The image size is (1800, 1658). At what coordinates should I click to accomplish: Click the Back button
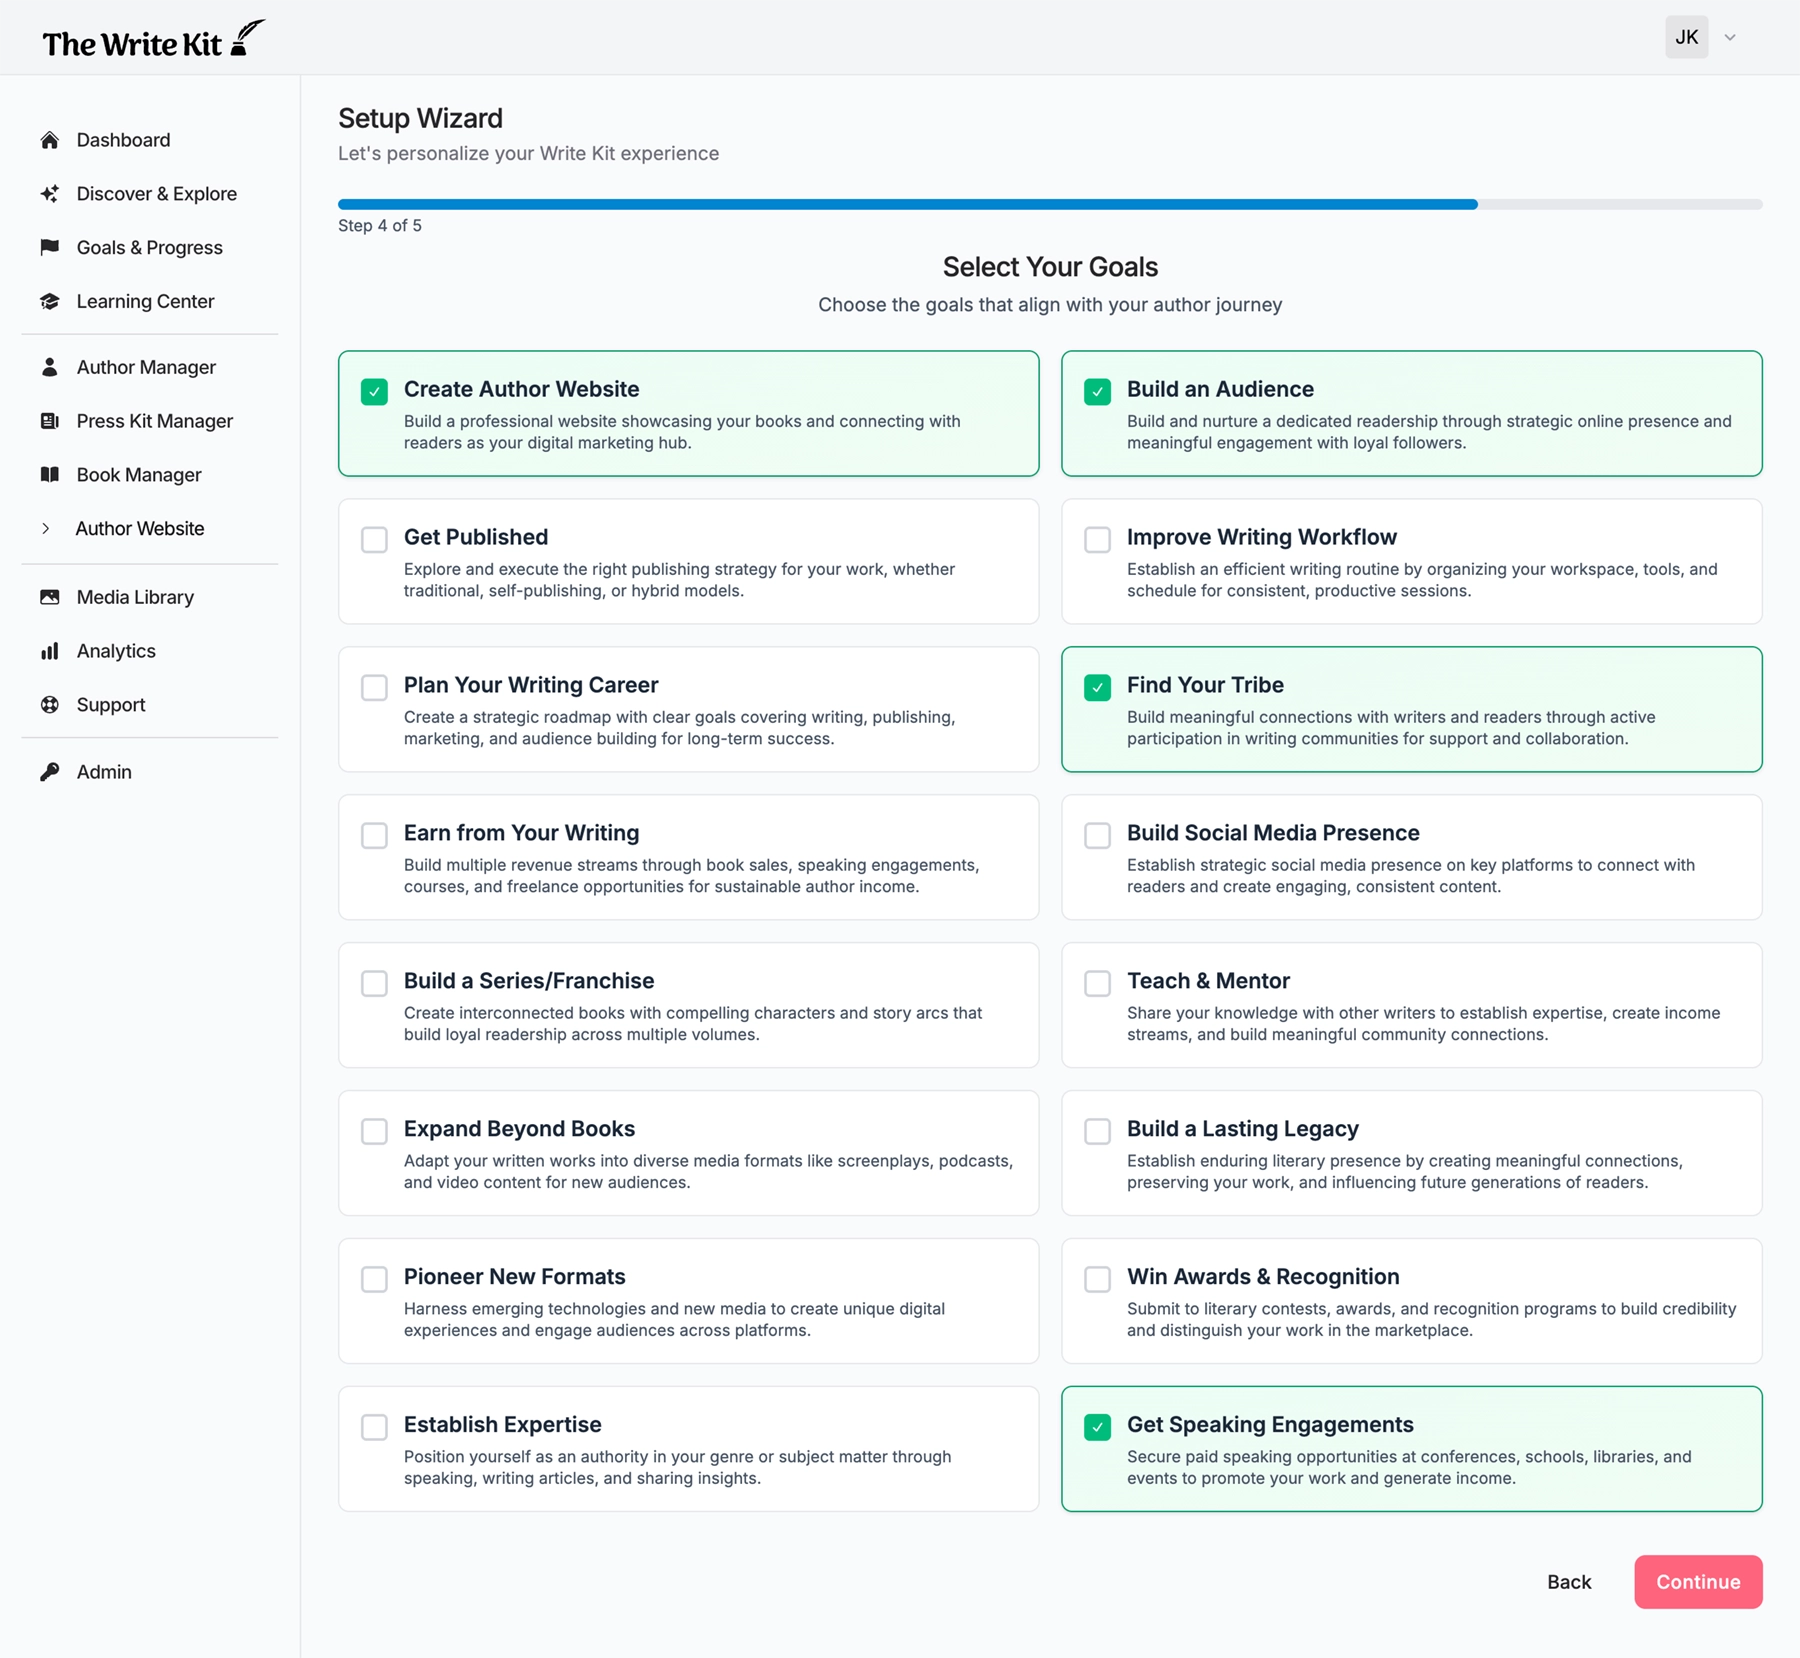[x=1568, y=1582]
